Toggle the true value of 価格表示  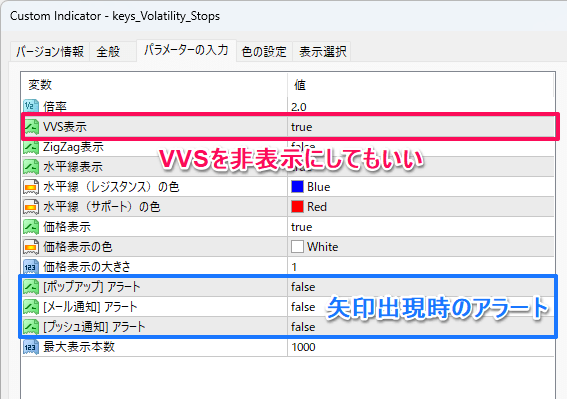coord(302,227)
